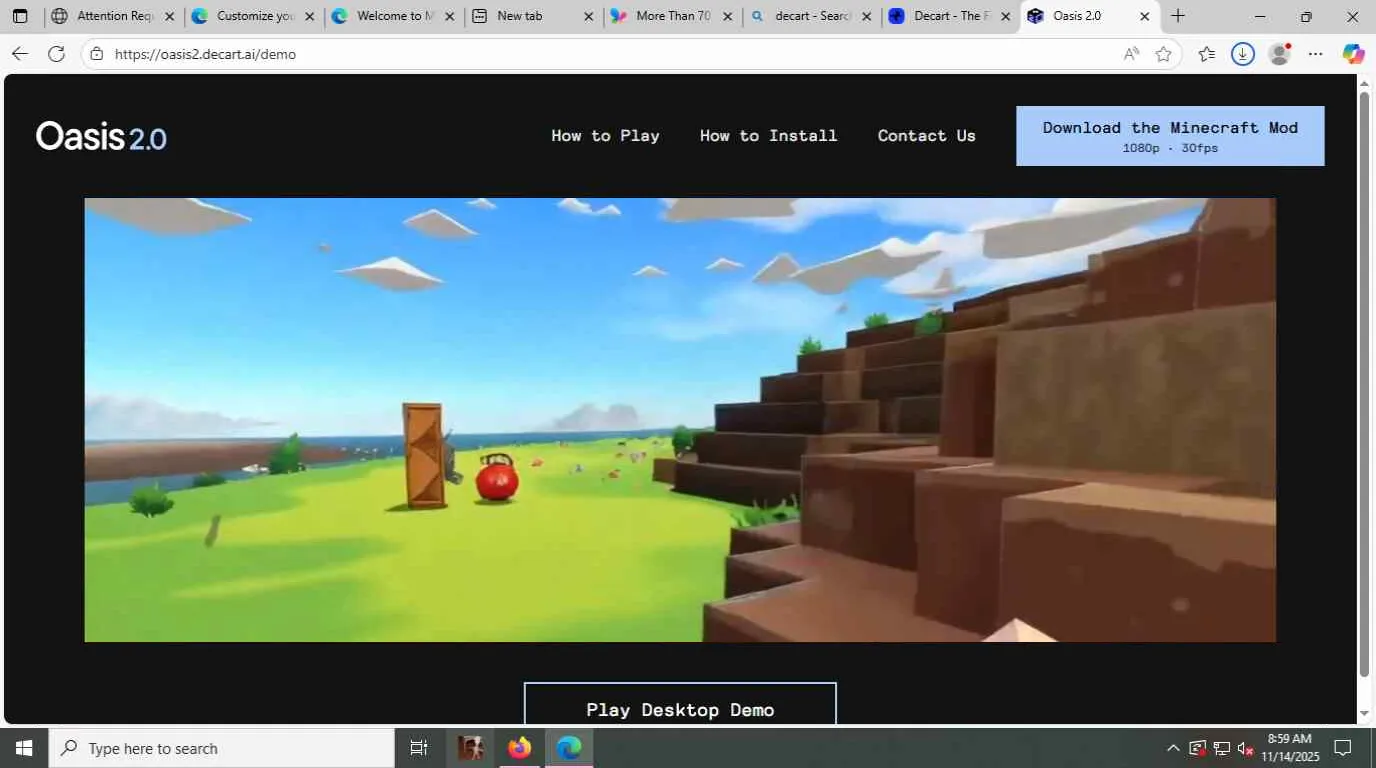Open the Windows notification center
The height and width of the screenshot is (768, 1376).
[1343, 748]
